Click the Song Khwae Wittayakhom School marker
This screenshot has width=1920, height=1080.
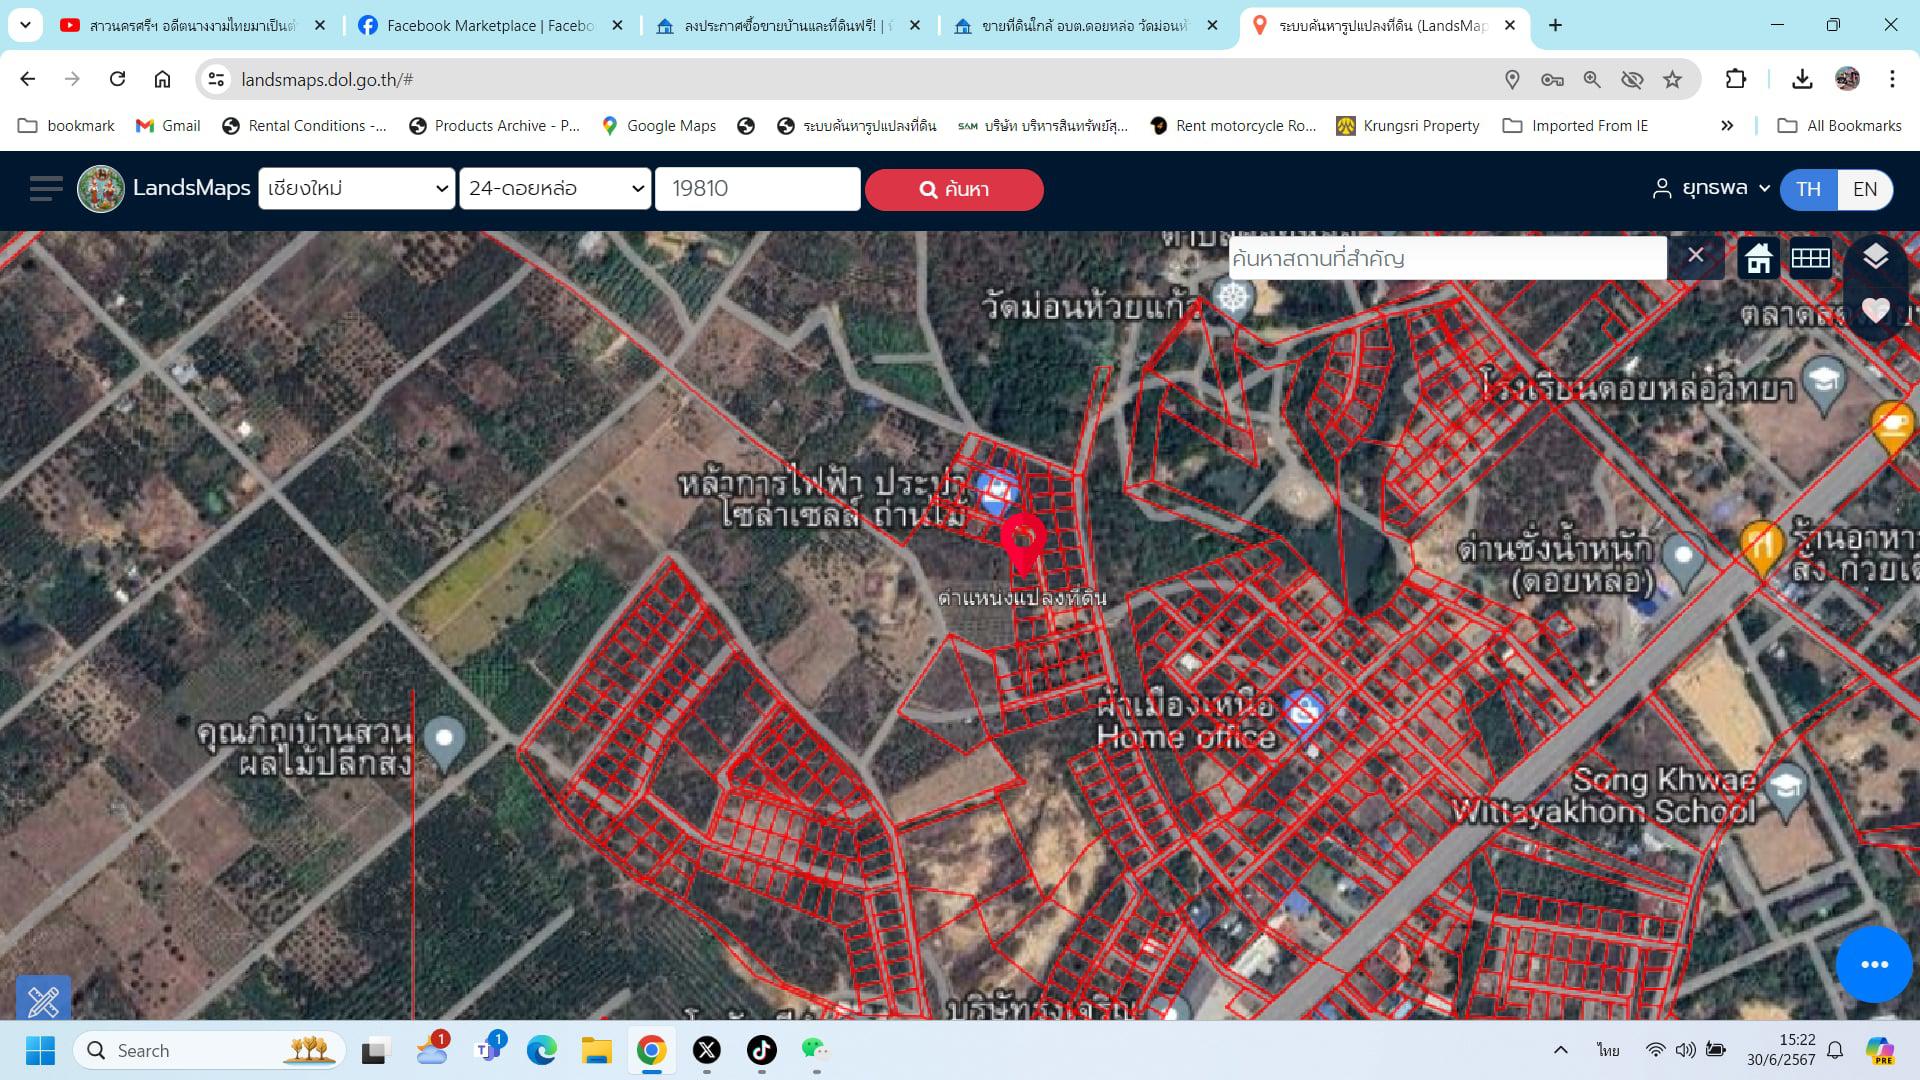1786,789
